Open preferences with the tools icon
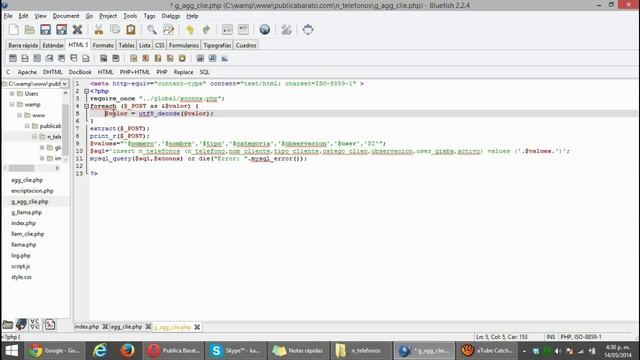This screenshot has height=360, width=640. tap(286, 30)
